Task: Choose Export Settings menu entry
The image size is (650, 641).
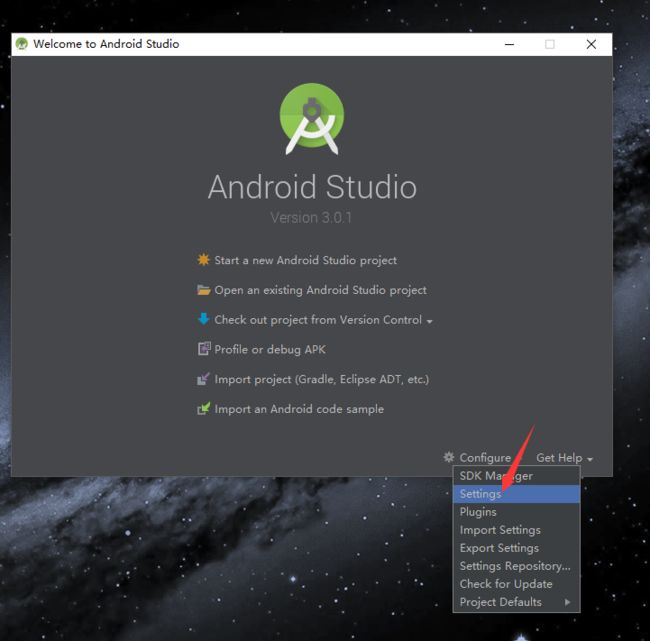Action: click(516, 548)
